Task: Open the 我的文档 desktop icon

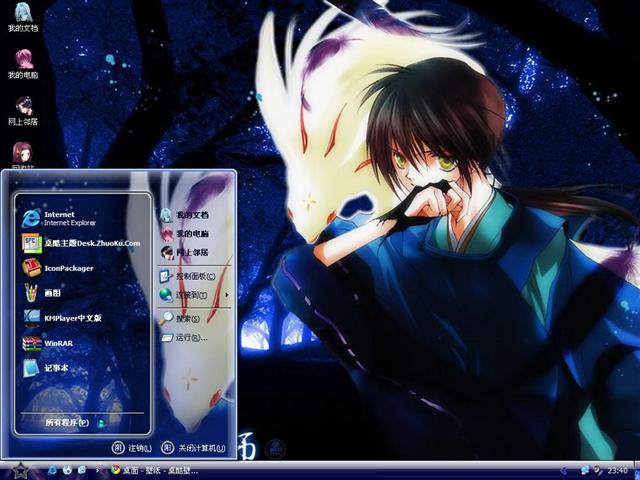Action: point(23,17)
